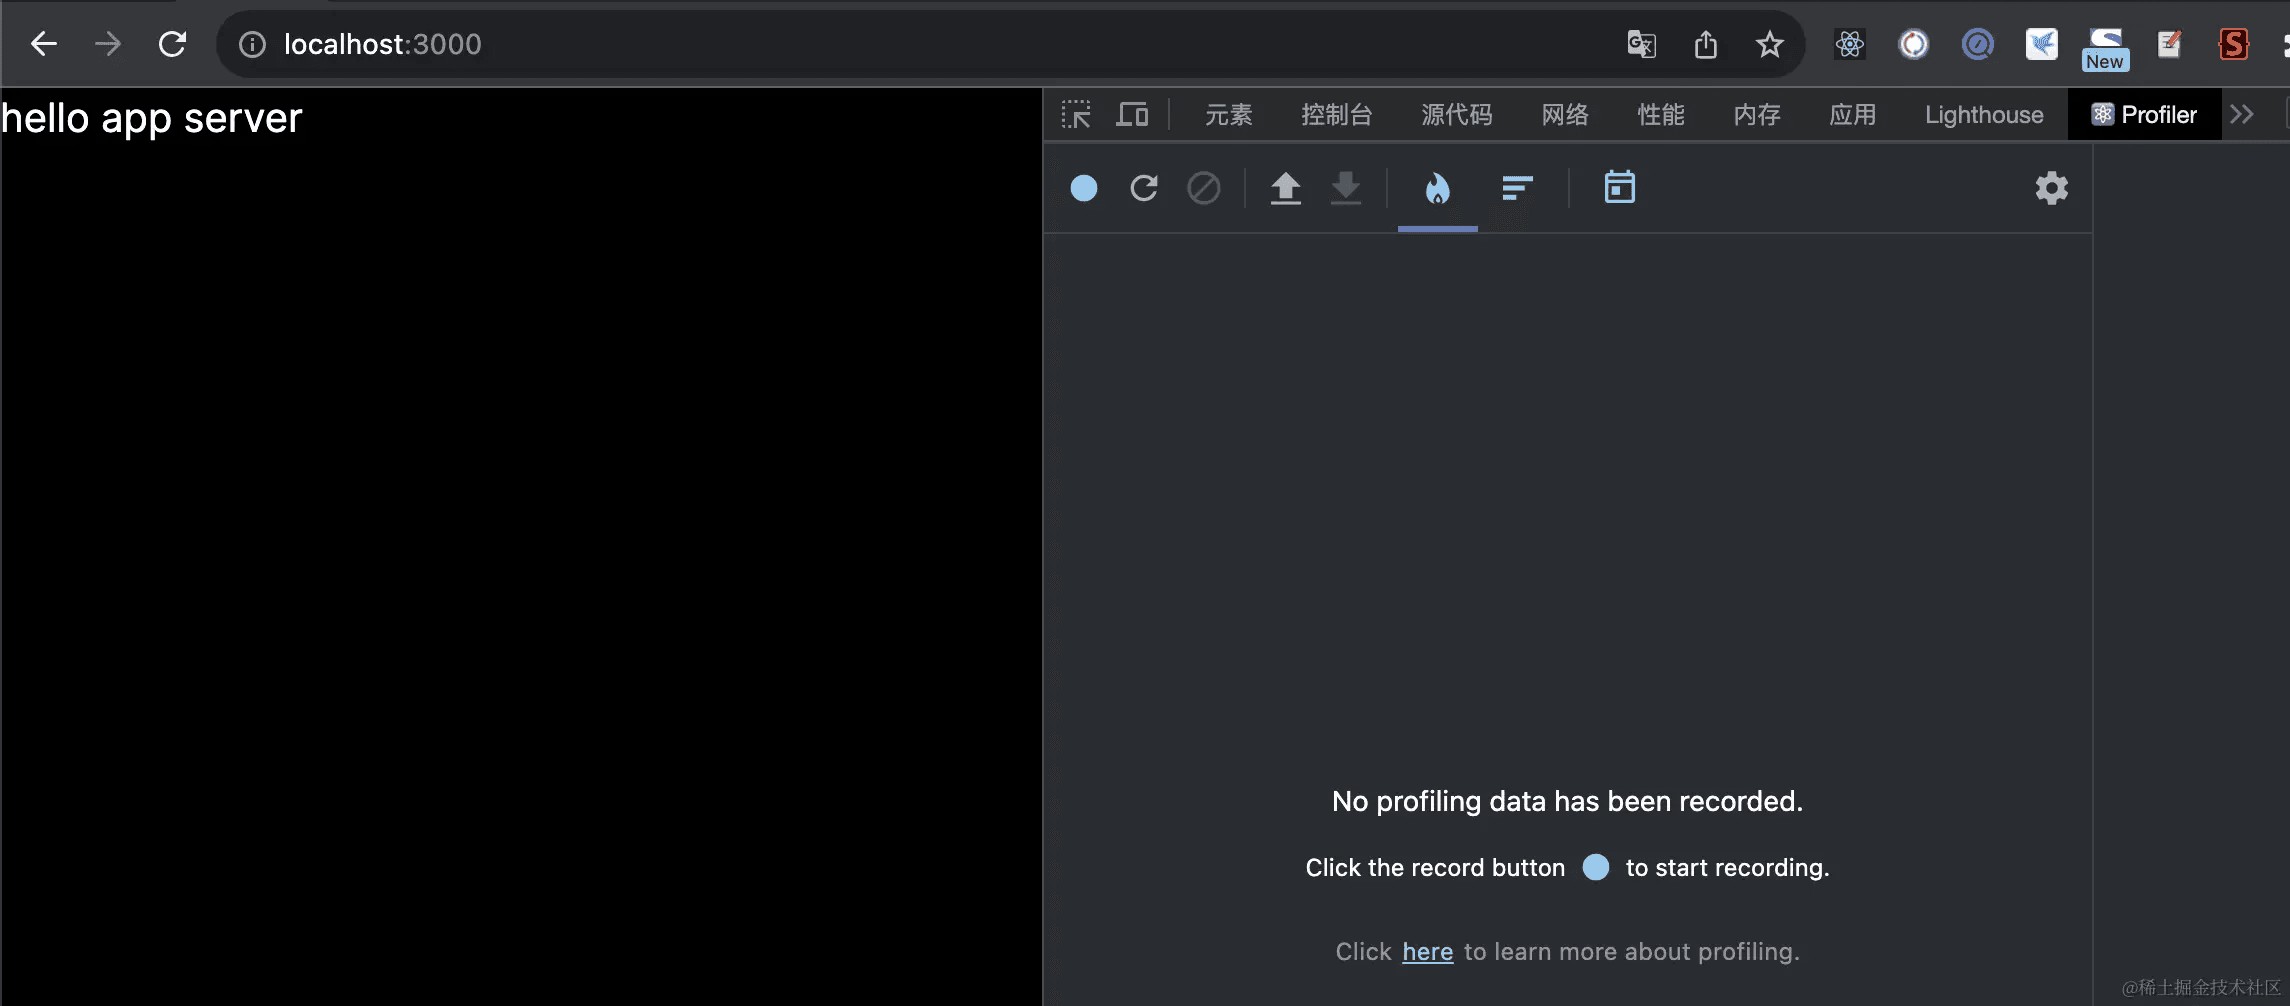Load a saved profile with upload arrow

point(1286,188)
